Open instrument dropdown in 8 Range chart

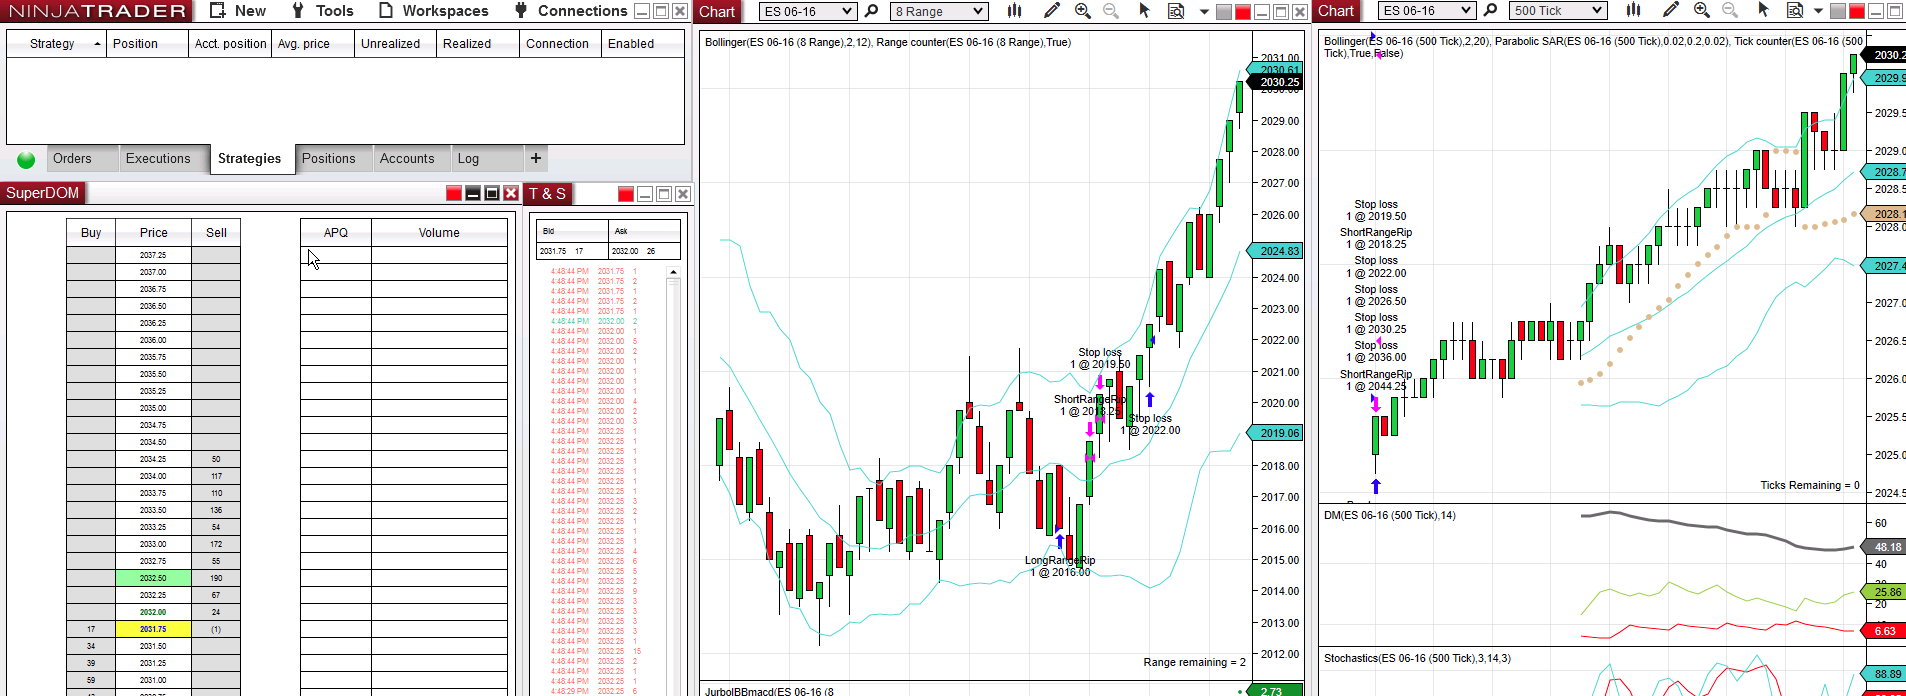pyautogui.click(x=807, y=11)
